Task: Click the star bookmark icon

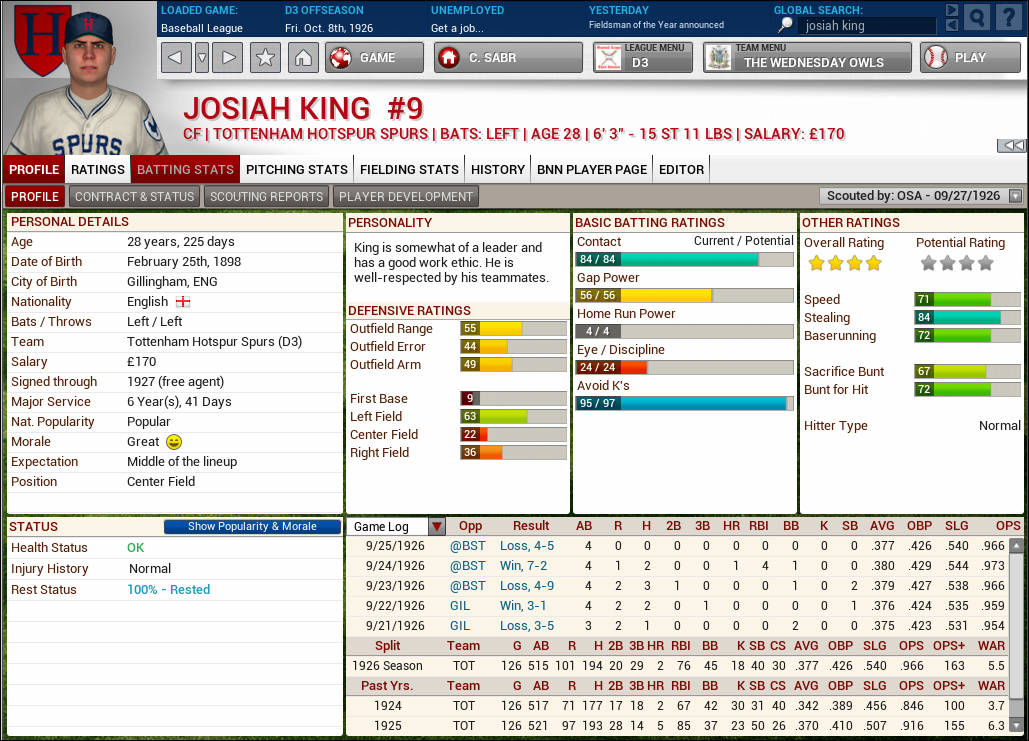Action: point(265,58)
